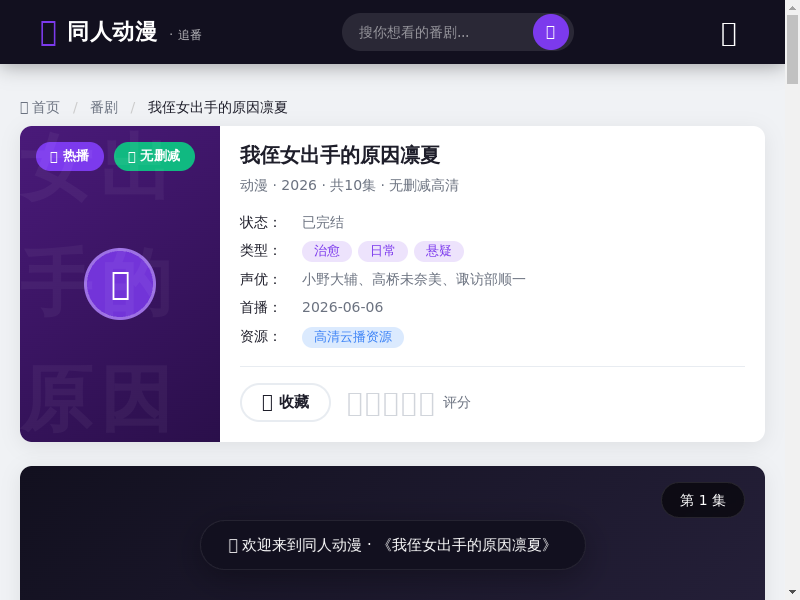The width and height of the screenshot is (800, 600).
Task: Rate four stars in 评分
Action: pos(409,404)
